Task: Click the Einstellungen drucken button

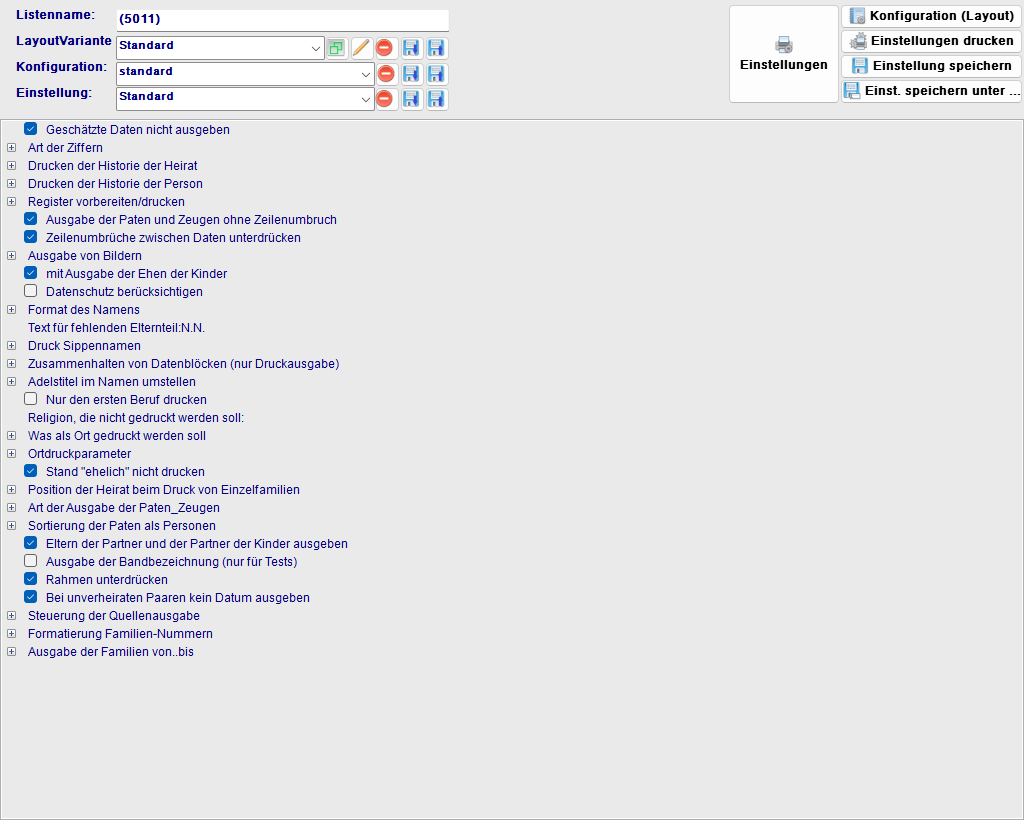Action: pos(930,40)
